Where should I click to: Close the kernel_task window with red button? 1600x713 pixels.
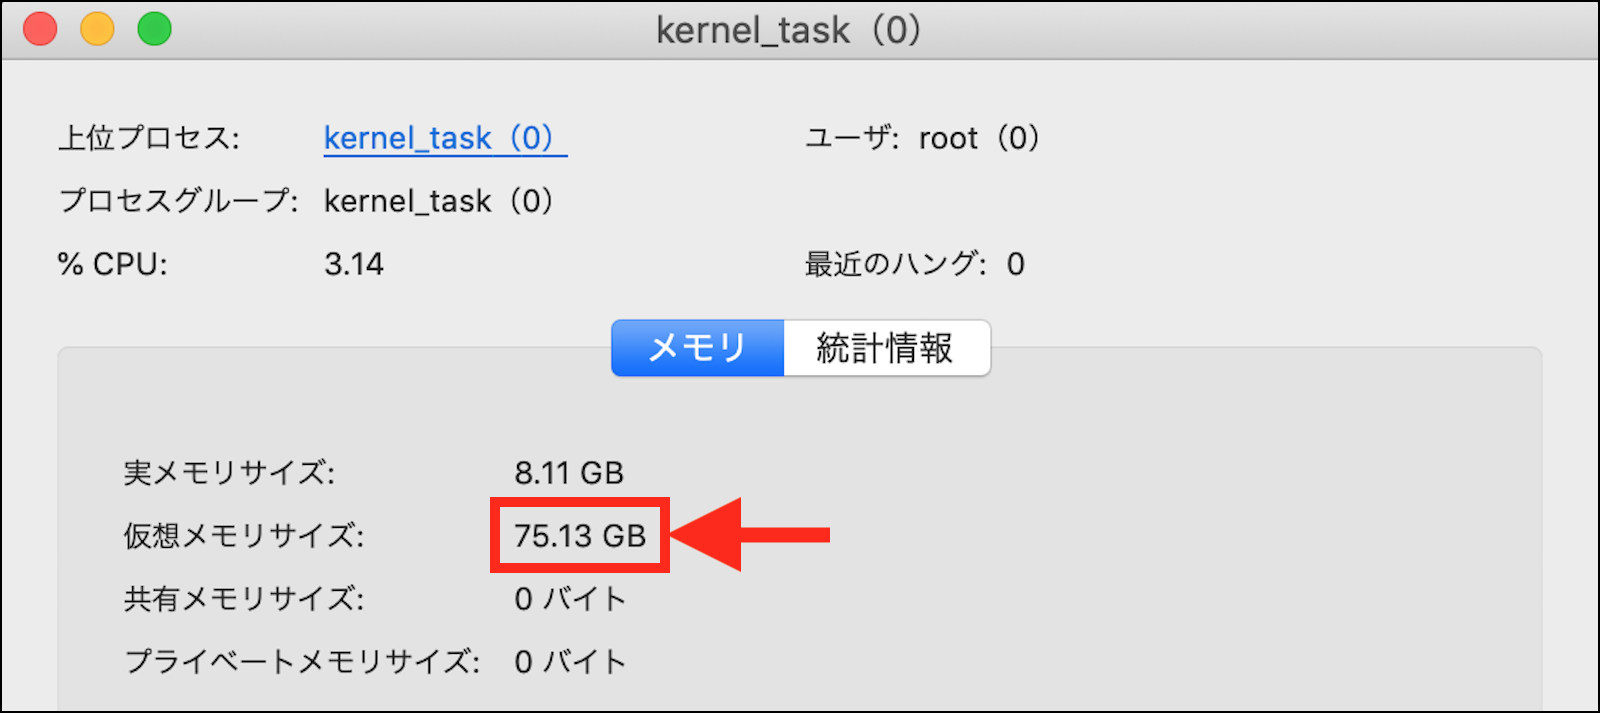(40, 29)
